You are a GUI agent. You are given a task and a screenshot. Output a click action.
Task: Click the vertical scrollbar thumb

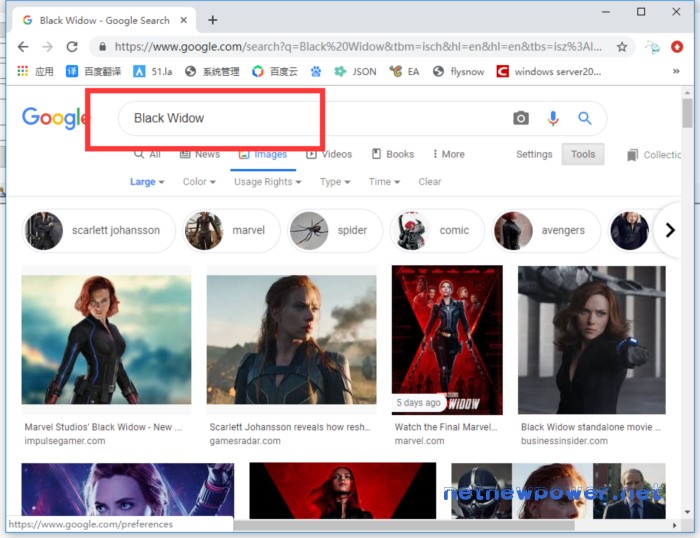687,113
